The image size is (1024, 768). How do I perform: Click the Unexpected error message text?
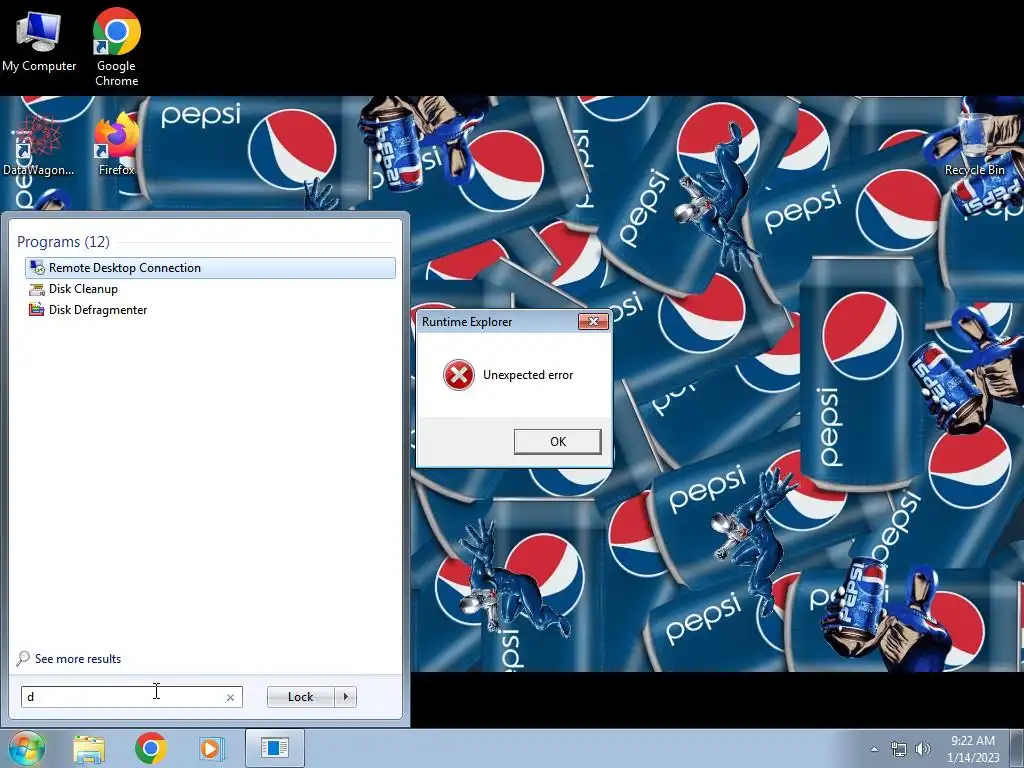(528, 375)
